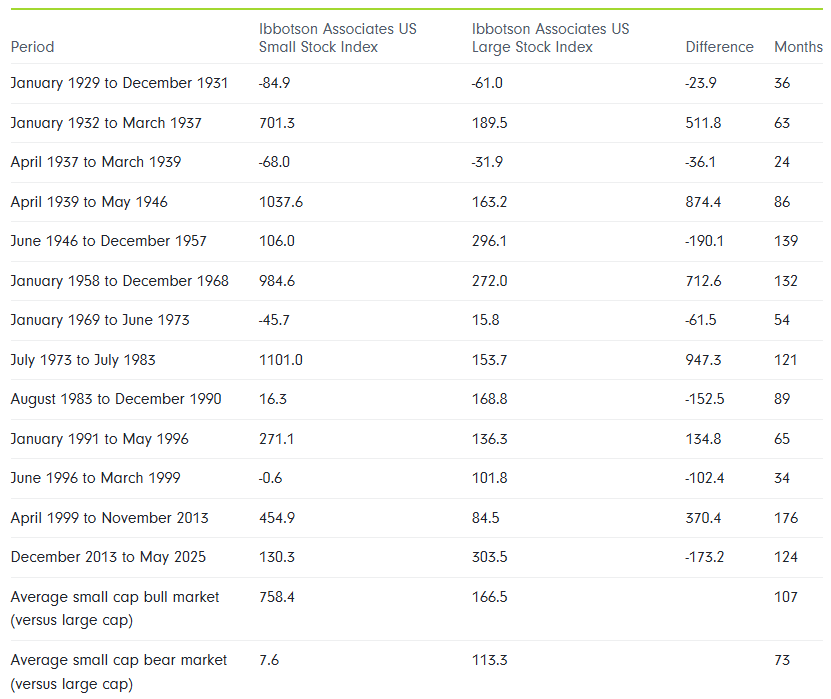Click the months value 176

[x=786, y=518]
